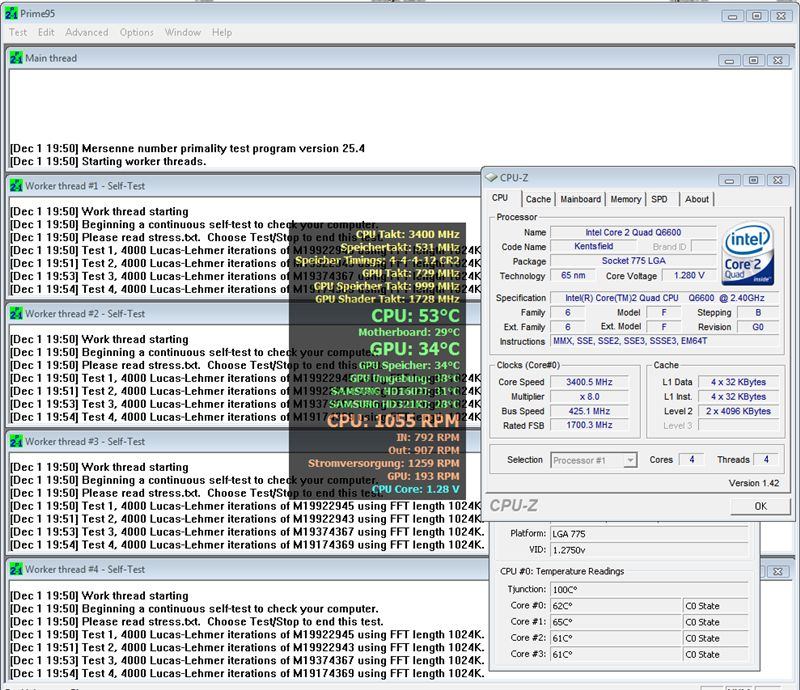Click the Worker thread #3 window icon
Viewport: 800px width, 690px height.
tap(16, 441)
